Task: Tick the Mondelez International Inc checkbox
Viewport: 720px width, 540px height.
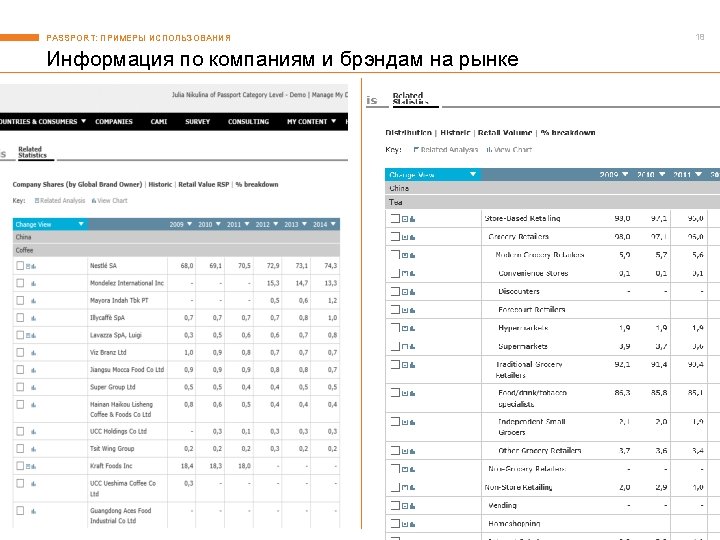Action: [20, 283]
